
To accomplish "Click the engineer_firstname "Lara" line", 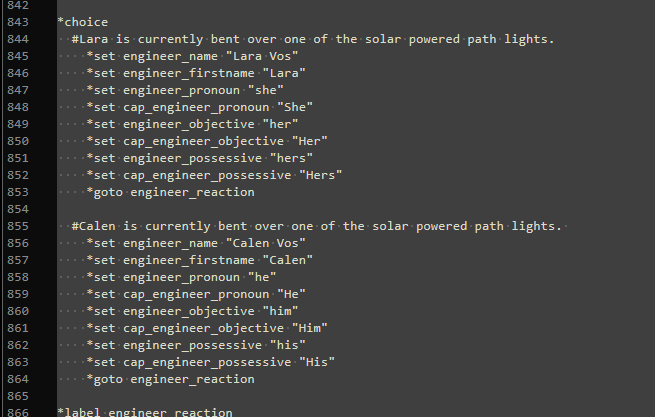I will click(196, 73).
